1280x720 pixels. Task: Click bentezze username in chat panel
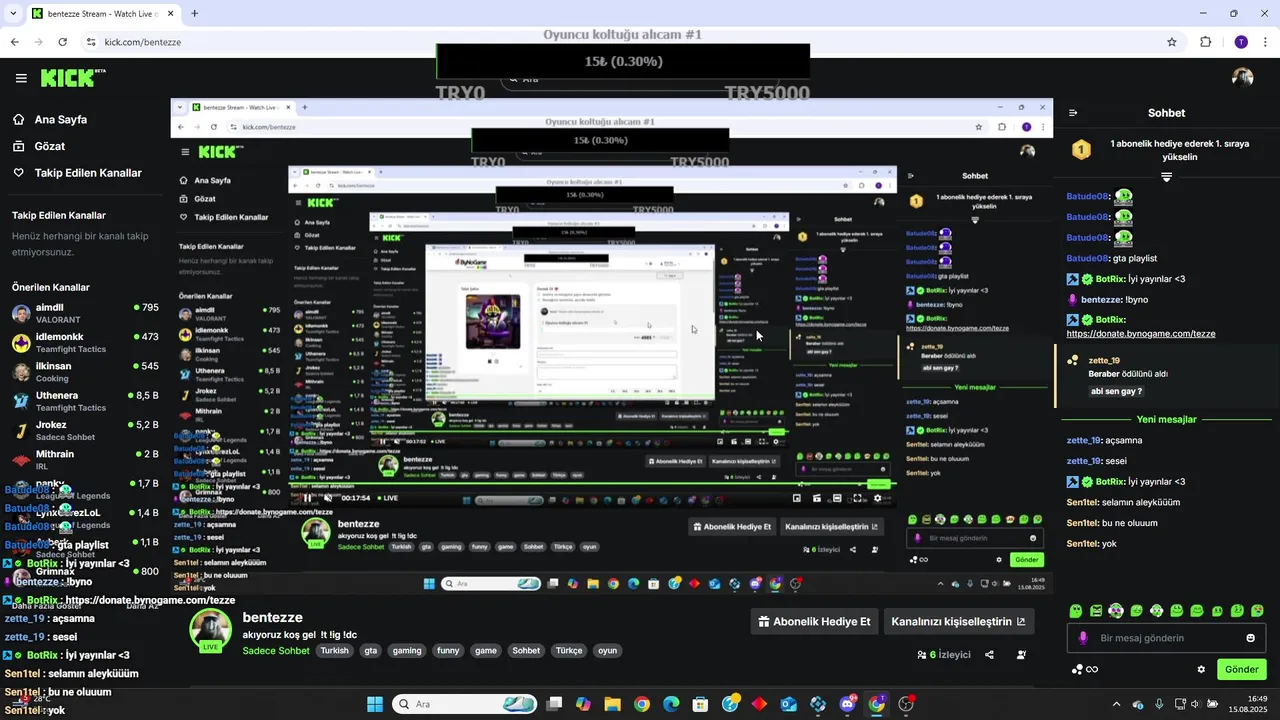tap(1101, 300)
